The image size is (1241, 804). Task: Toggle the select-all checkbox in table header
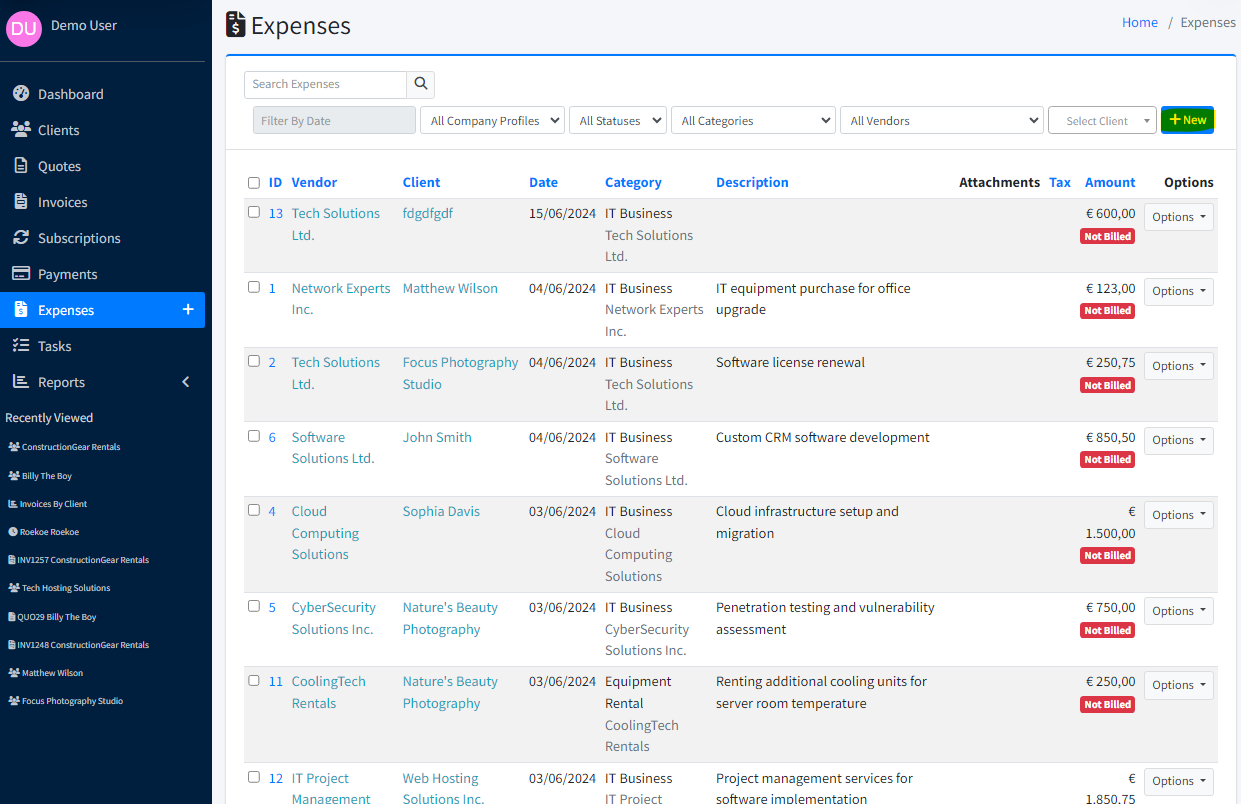coord(254,183)
